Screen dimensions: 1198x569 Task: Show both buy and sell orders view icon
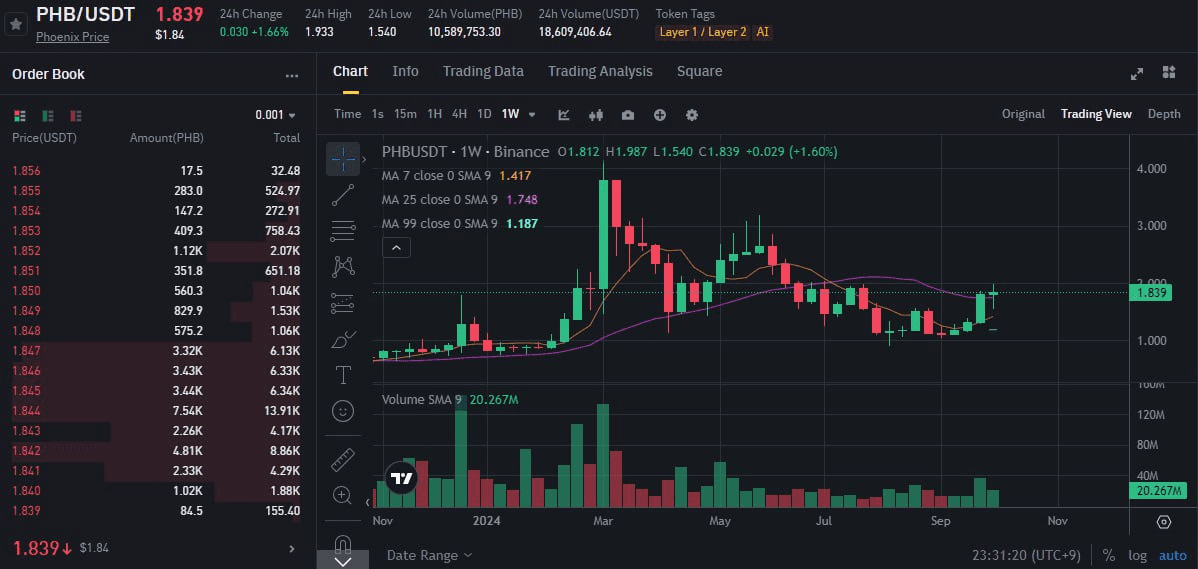(x=20, y=115)
